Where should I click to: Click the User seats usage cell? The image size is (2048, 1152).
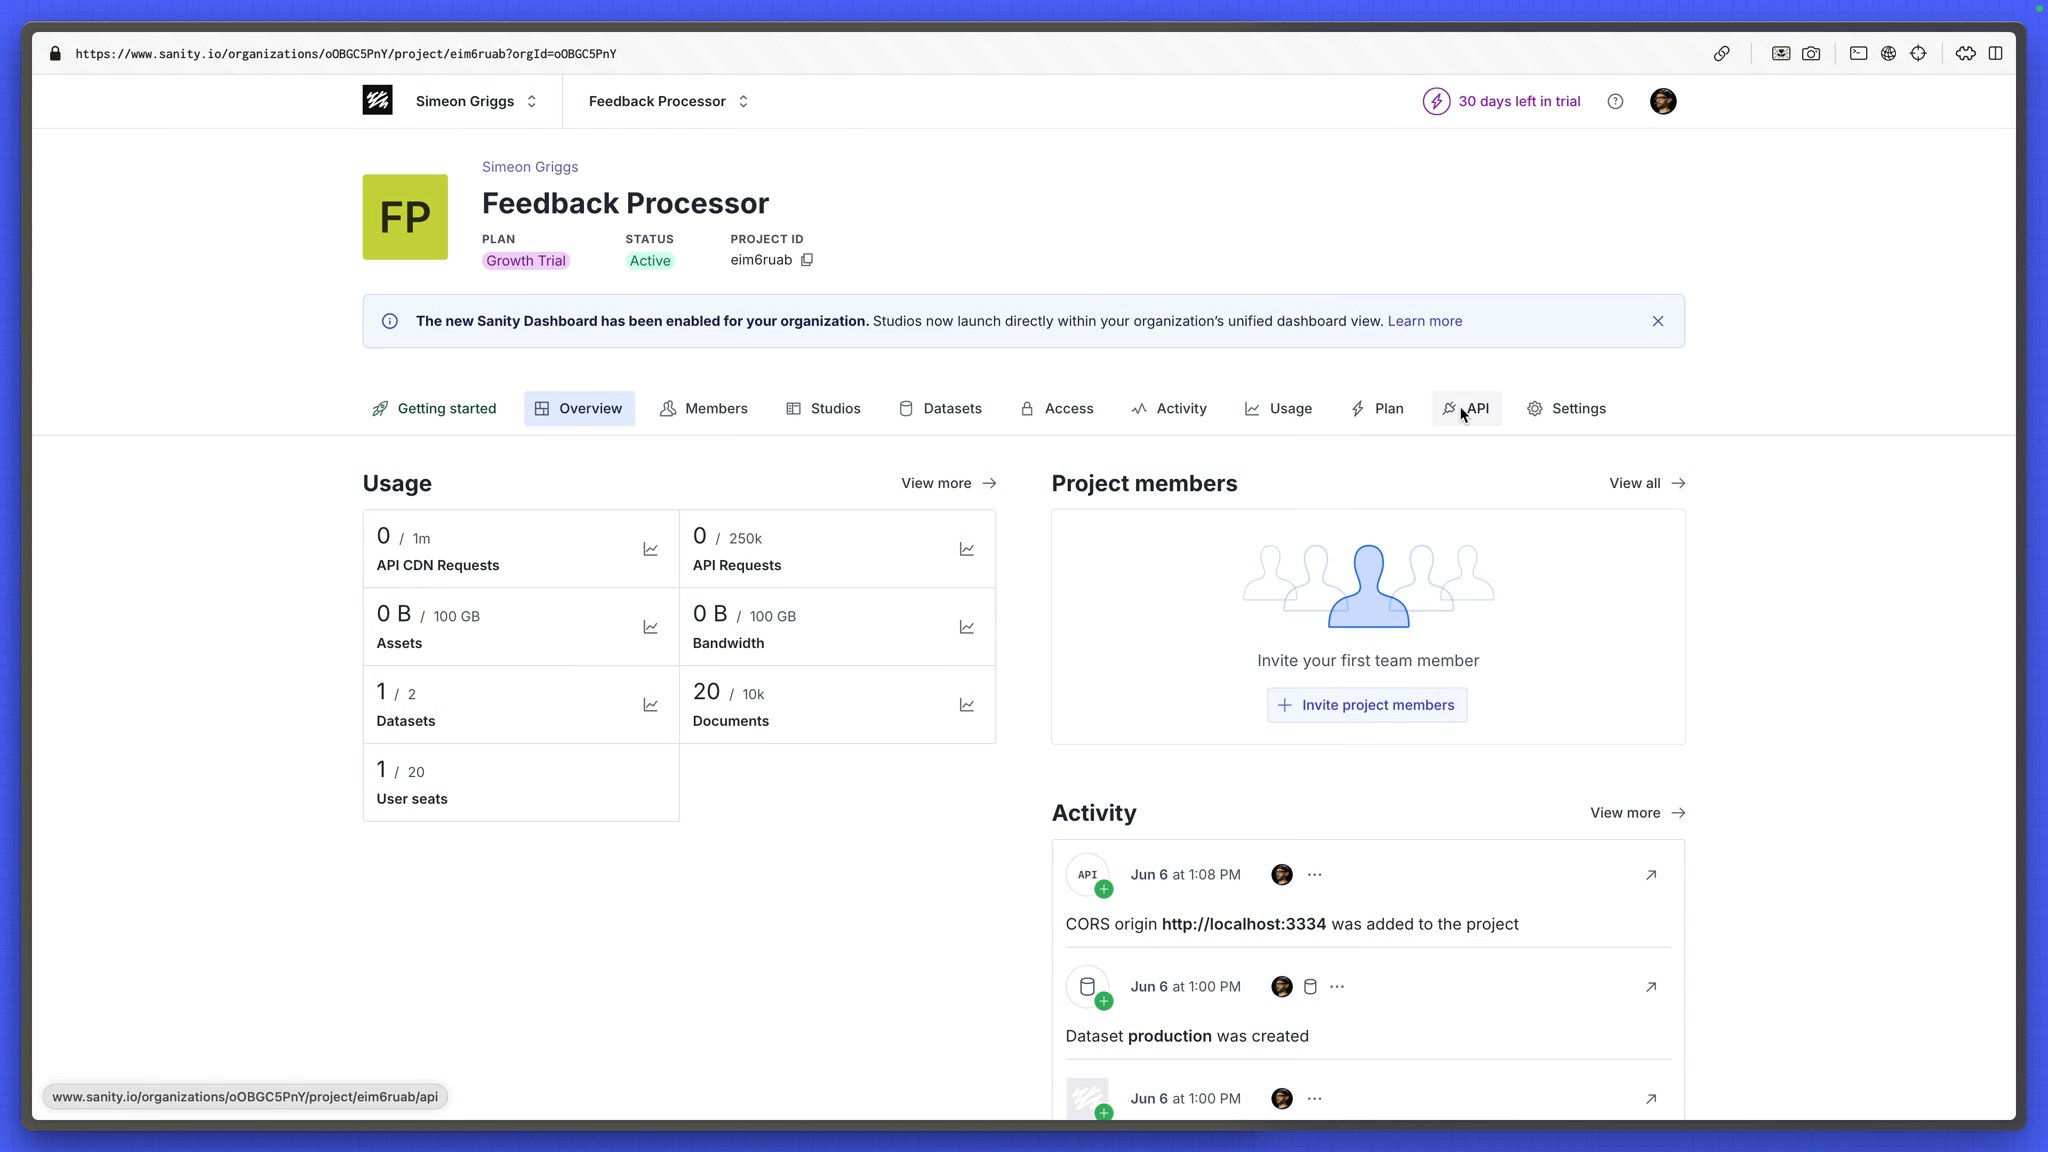click(x=521, y=783)
